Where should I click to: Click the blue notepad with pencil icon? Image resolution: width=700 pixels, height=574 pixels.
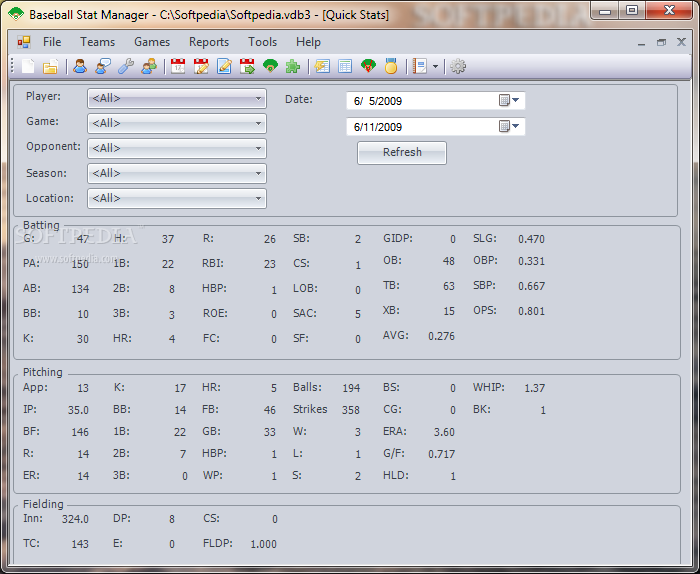click(224, 67)
